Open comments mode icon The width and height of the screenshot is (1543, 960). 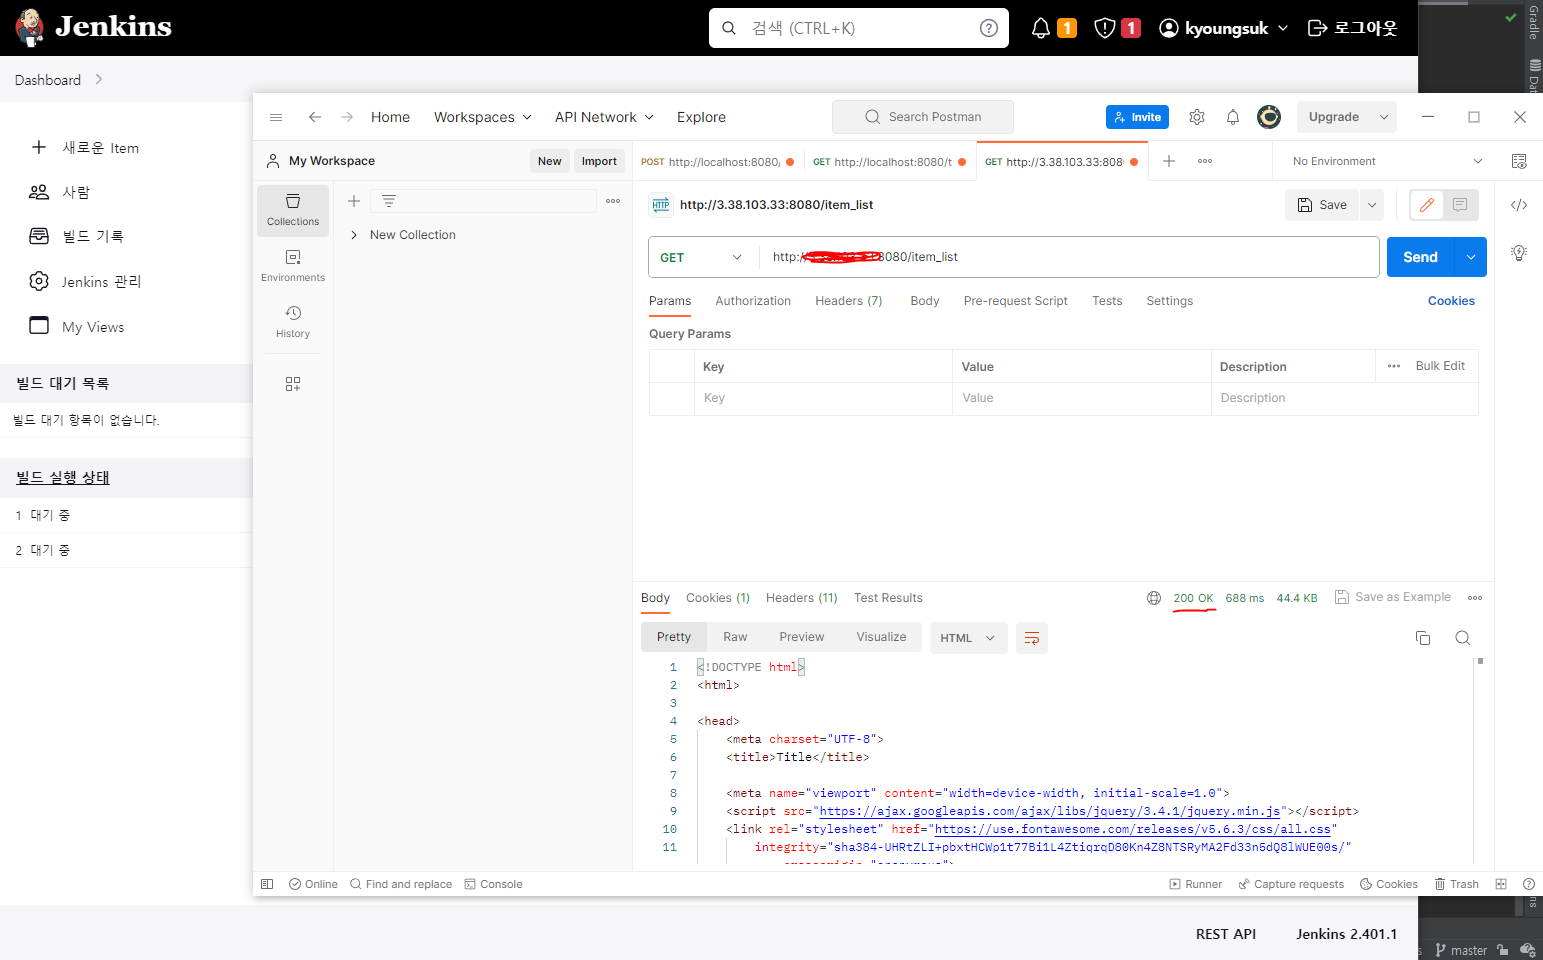coord(1460,205)
